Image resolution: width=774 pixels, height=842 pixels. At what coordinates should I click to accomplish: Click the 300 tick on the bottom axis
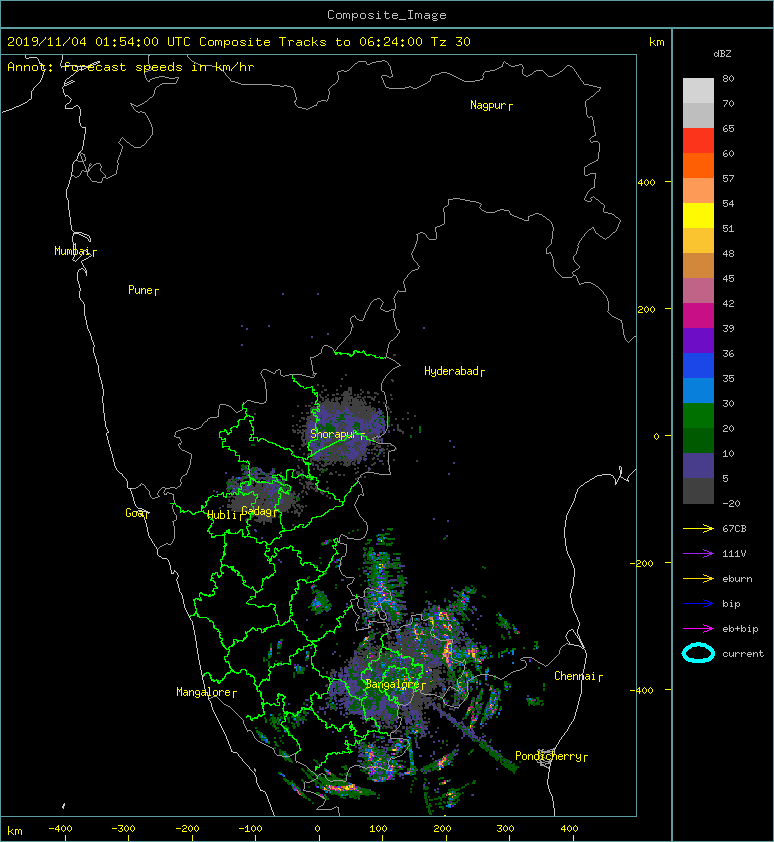(505, 829)
